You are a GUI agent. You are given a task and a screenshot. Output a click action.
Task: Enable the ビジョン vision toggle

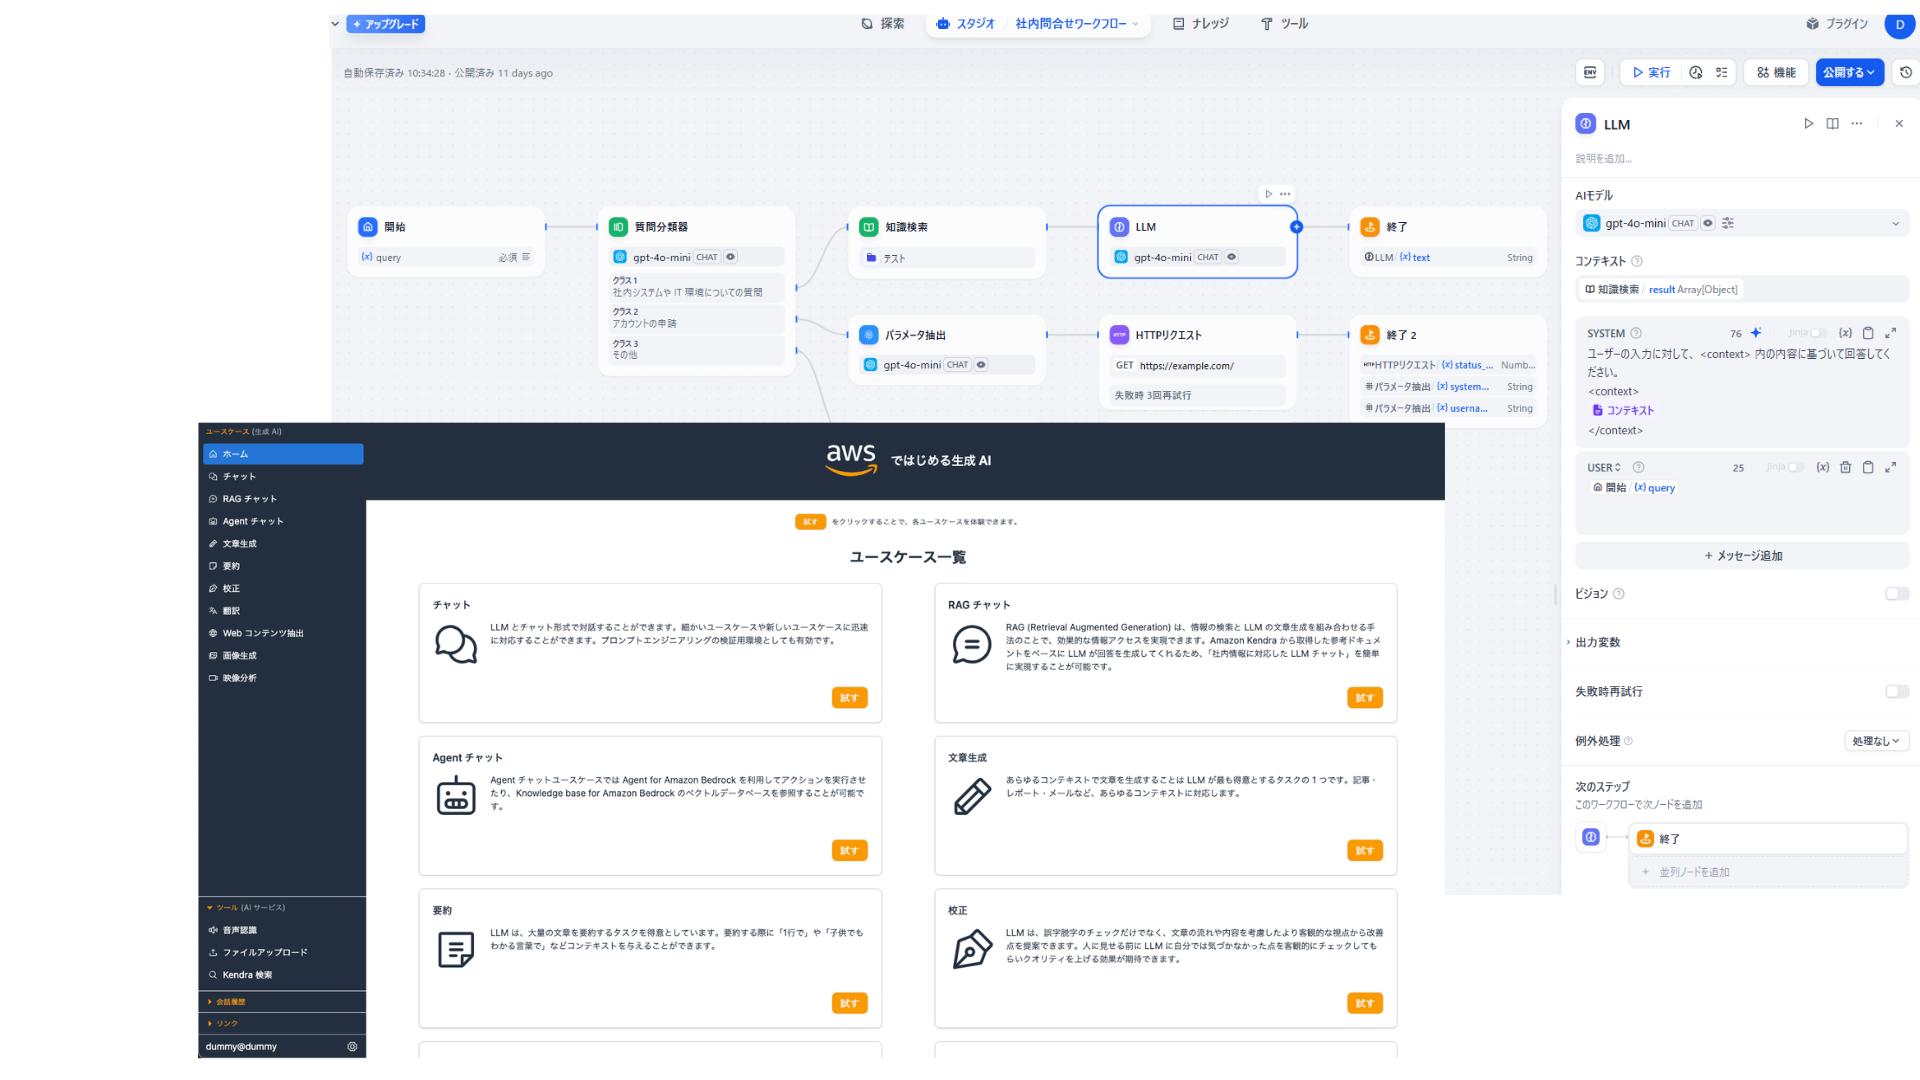pos(1897,594)
